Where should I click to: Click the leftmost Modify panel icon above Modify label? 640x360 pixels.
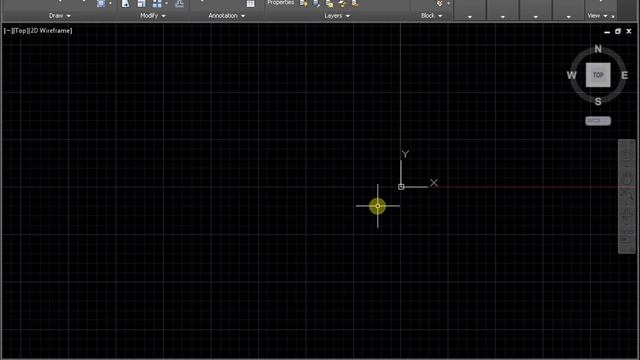click(126, 4)
